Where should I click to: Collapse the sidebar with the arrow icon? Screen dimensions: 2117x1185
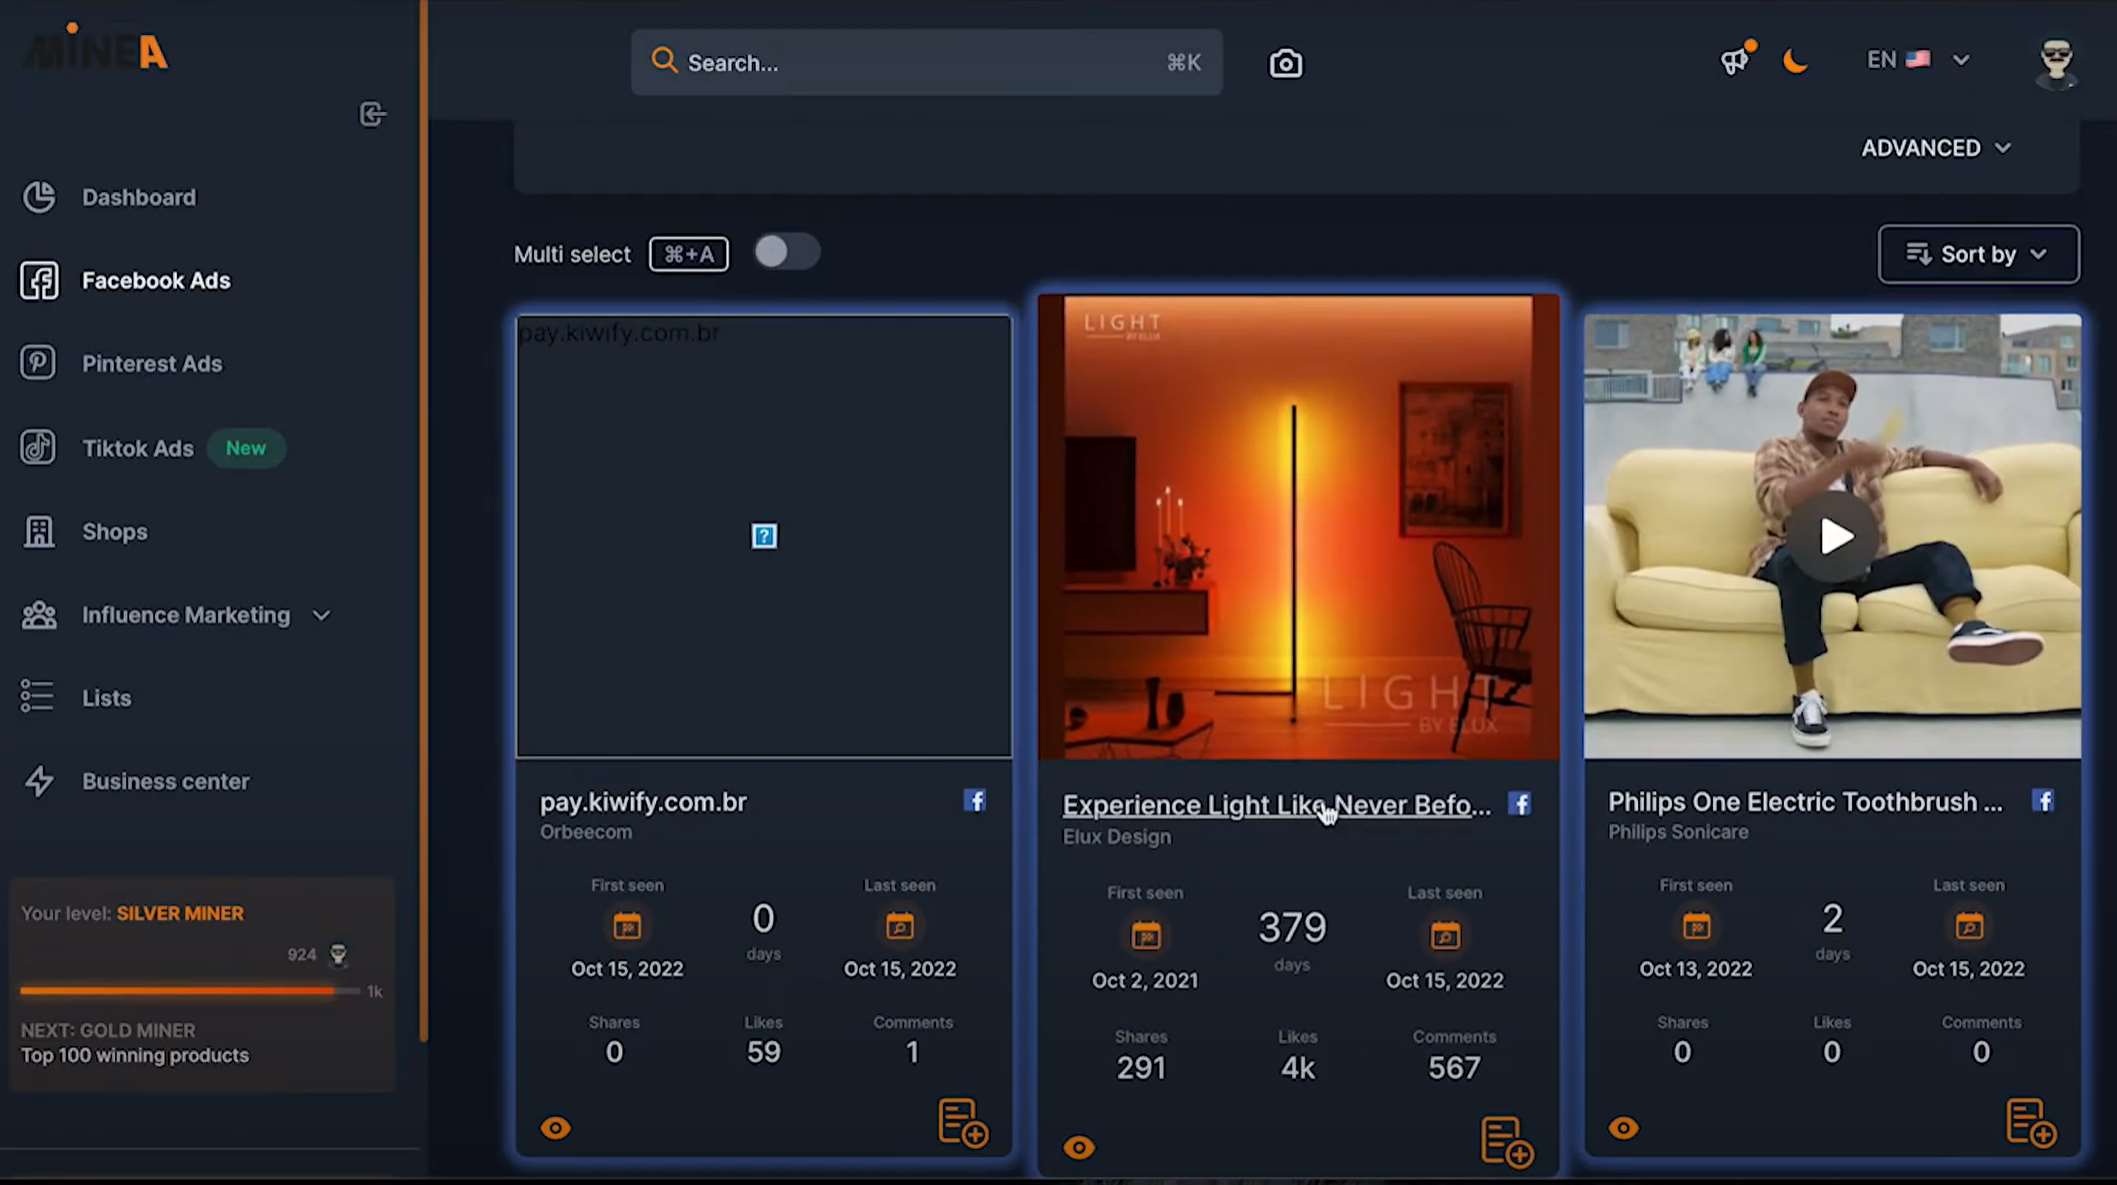(x=372, y=114)
